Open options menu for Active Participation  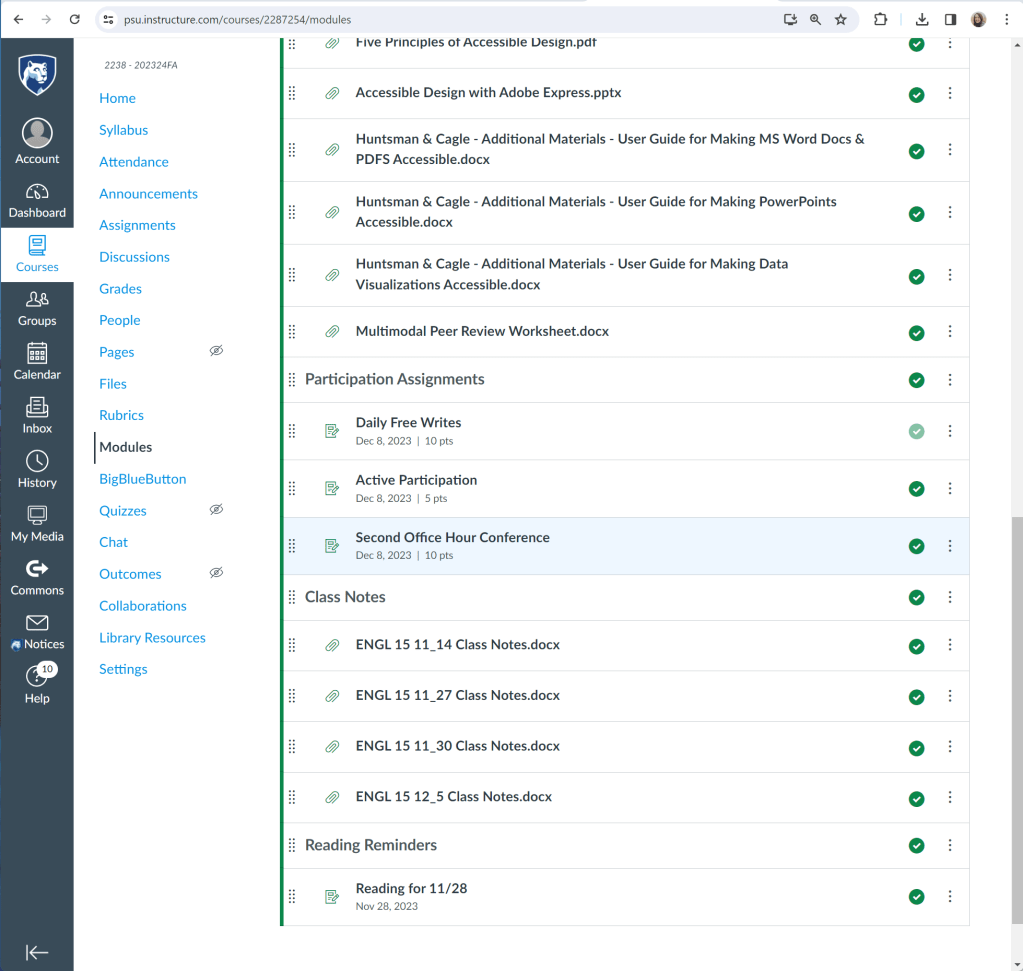950,488
